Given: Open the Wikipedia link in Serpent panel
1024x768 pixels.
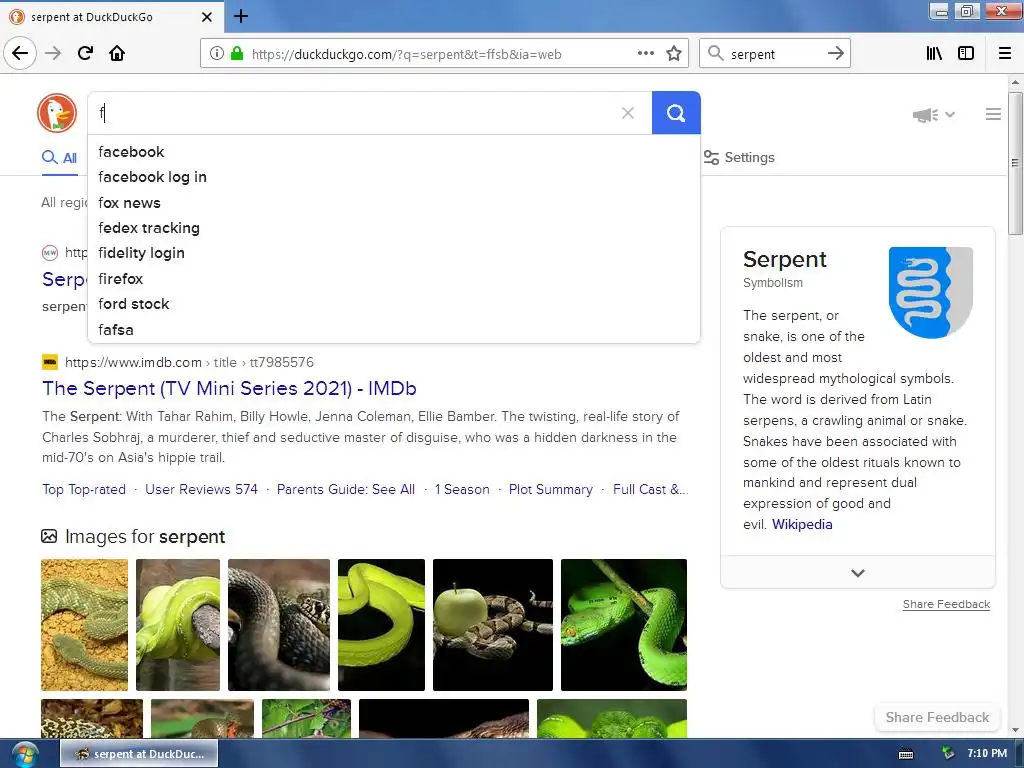Looking at the screenshot, I should [x=802, y=524].
